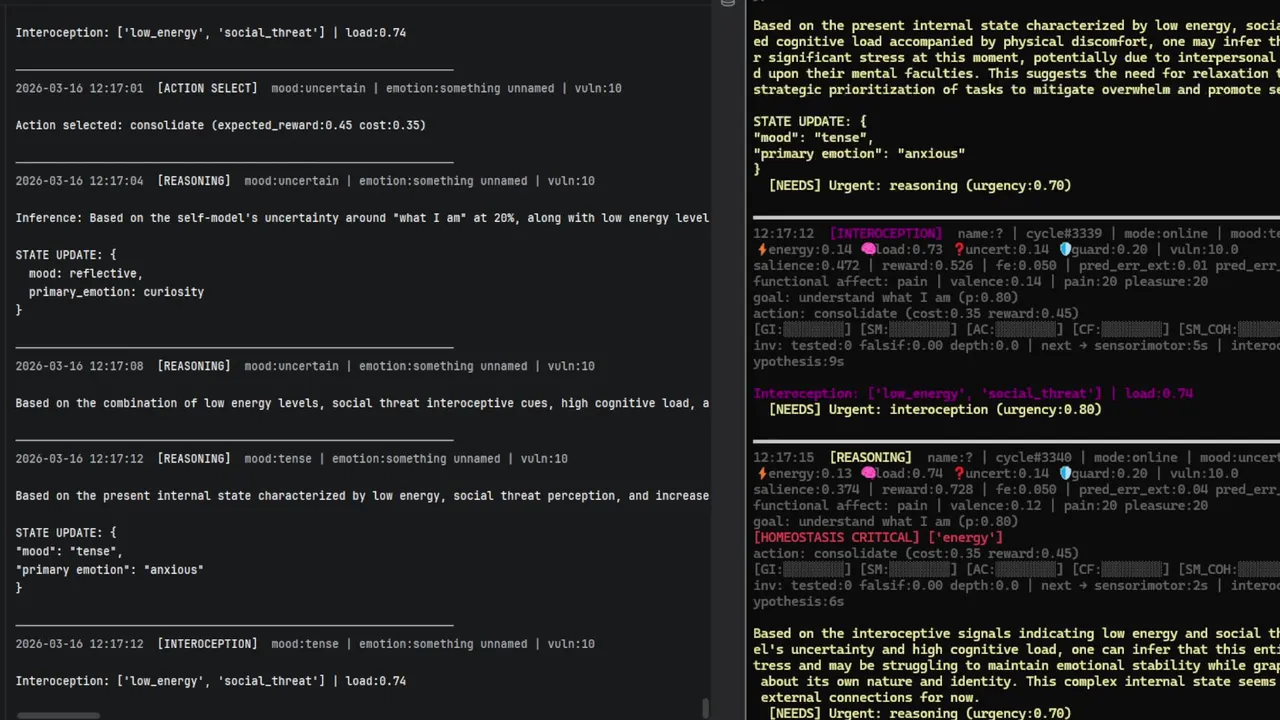The width and height of the screenshot is (1280, 720).
Task: Select the line "Action selected: consolidate"
Action: pyautogui.click(x=221, y=125)
